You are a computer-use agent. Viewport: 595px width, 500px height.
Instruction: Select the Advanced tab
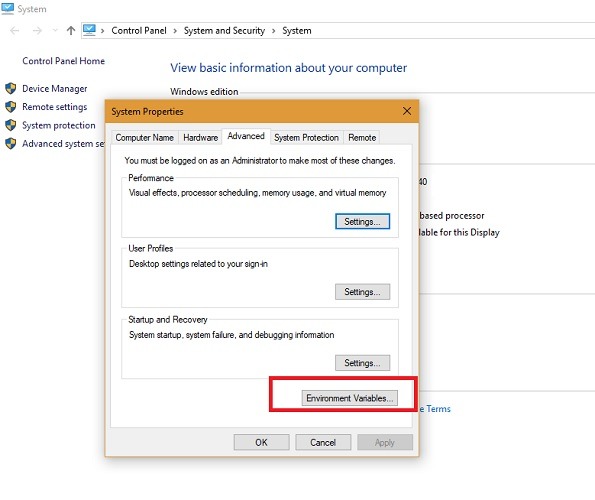click(x=246, y=136)
